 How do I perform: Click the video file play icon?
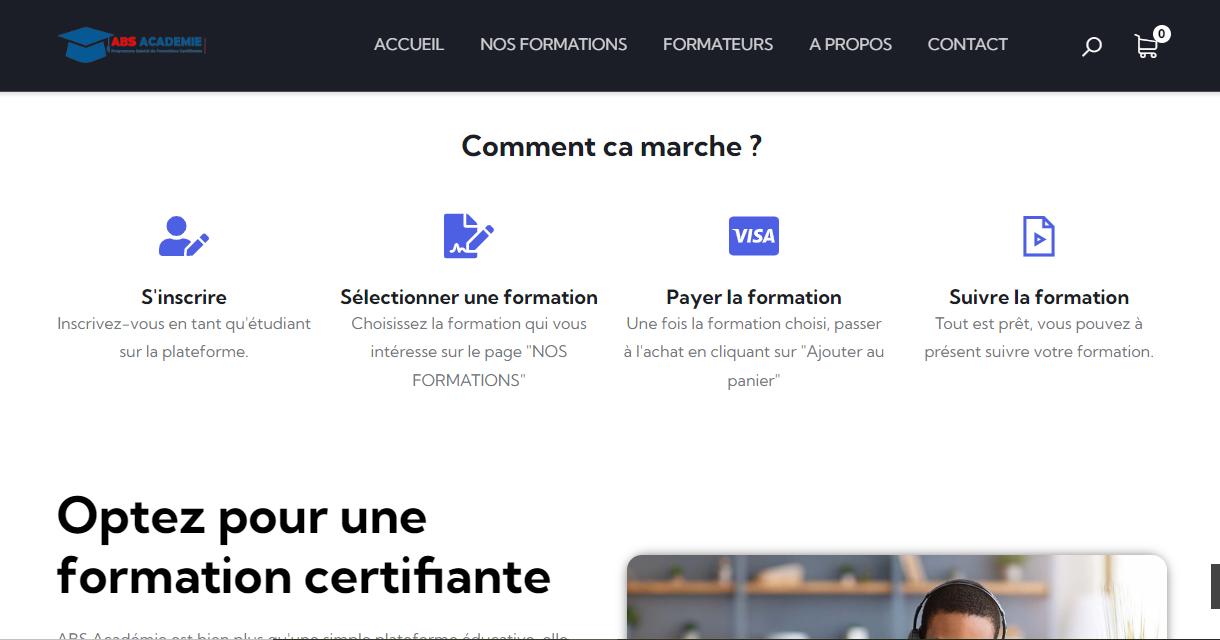1039,236
